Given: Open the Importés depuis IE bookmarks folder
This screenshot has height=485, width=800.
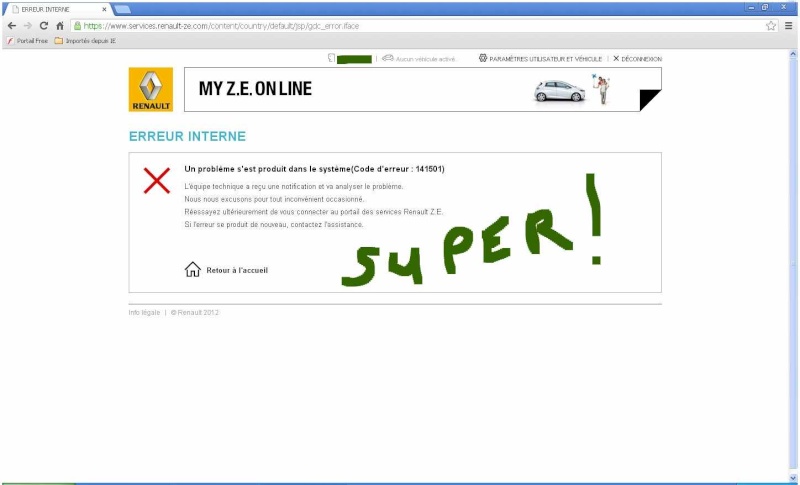Looking at the screenshot, I should click(x=85, y=41).
